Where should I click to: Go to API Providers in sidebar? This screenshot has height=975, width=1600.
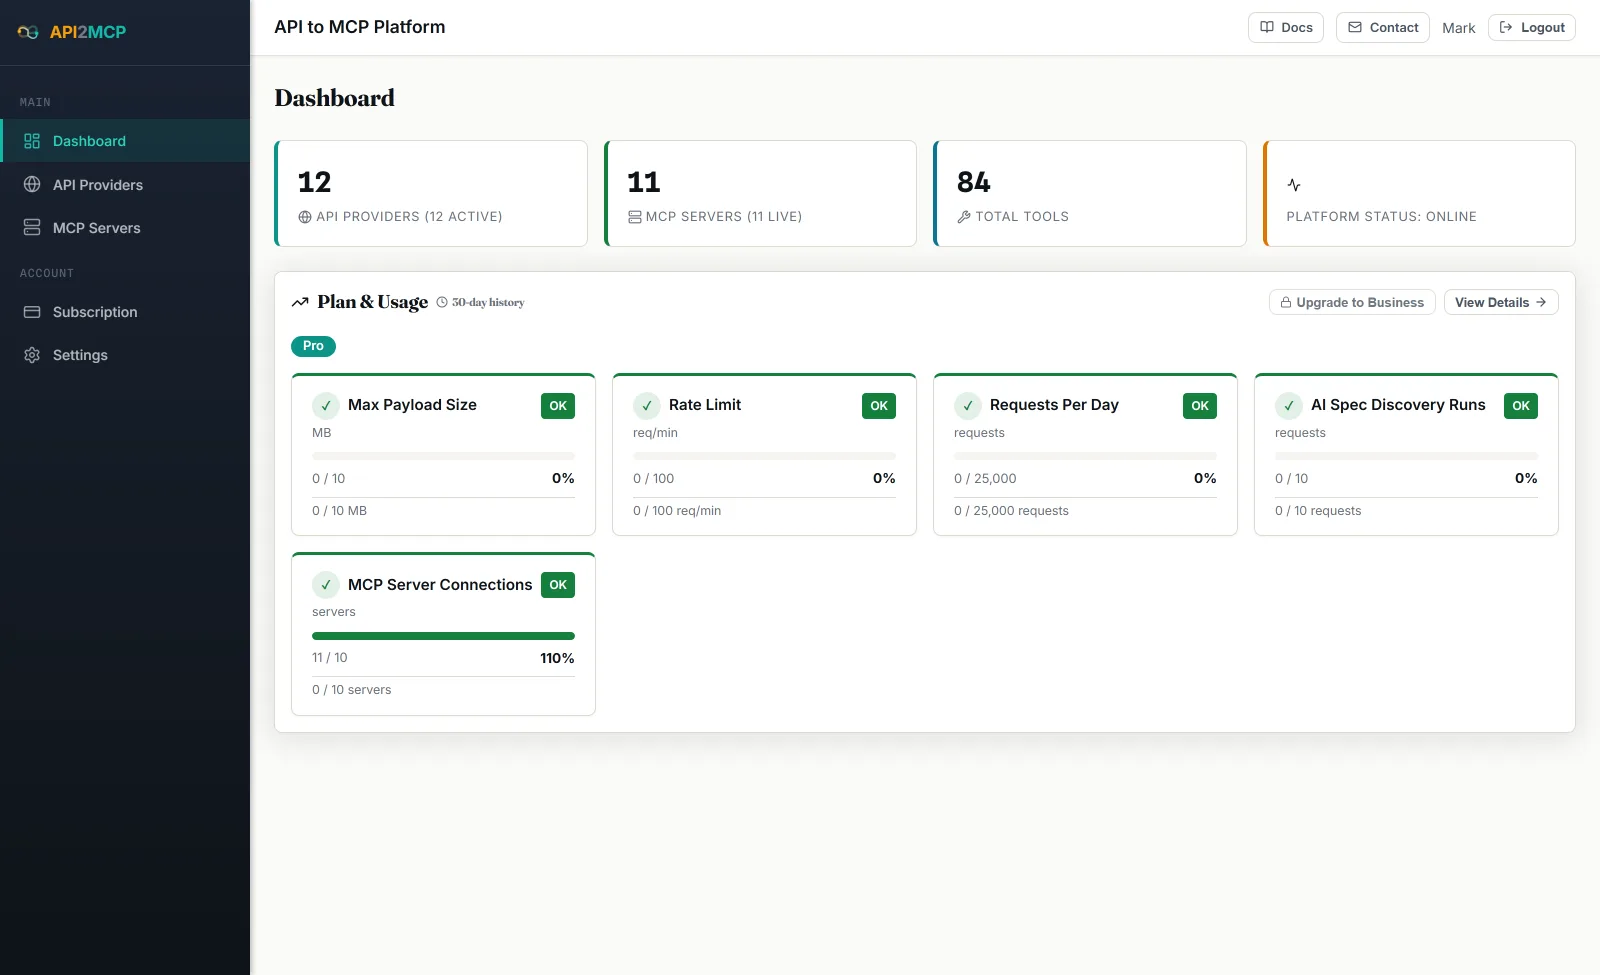(x=125, y=185)
